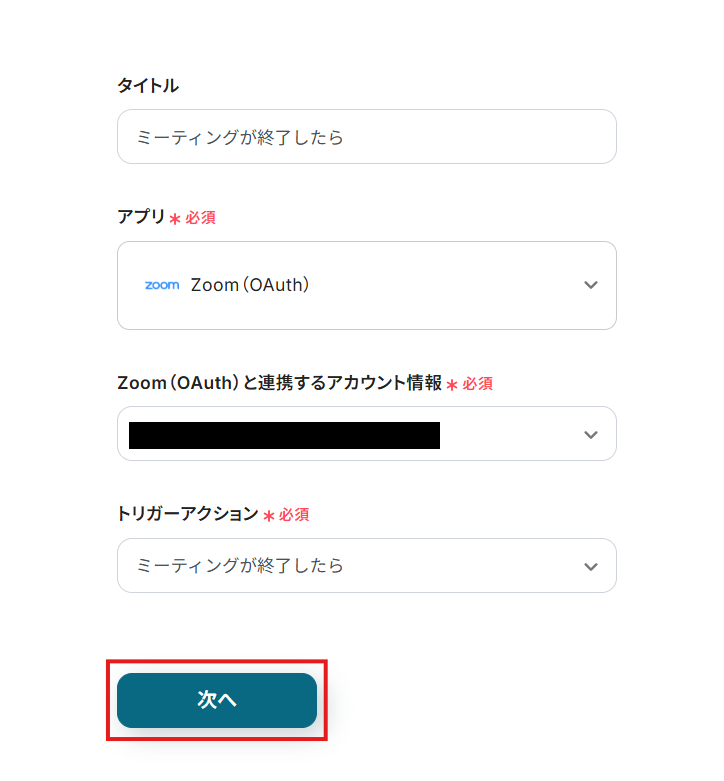The height and width of the screenshot is (781, 724).
Task: Click the Zoom (OAuth)と連携するアカウント情報 label
Action: [x=279, y=383]
